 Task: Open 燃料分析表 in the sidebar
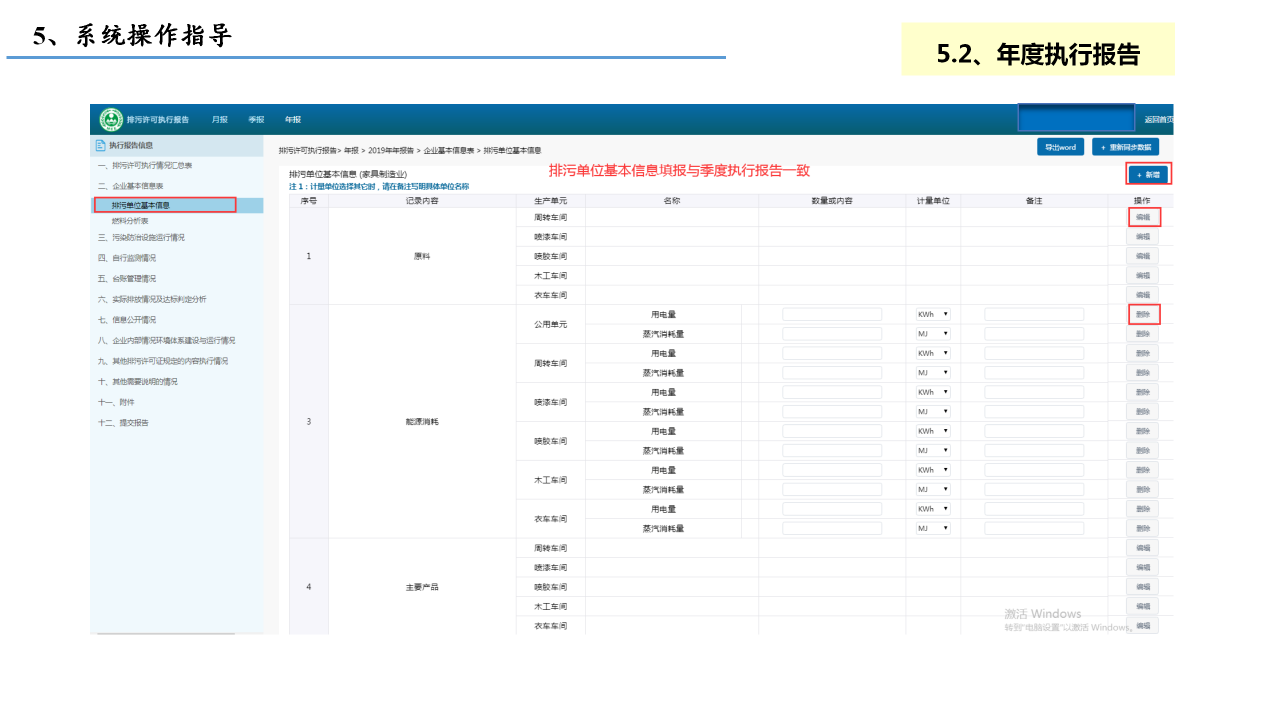point(130,221)
